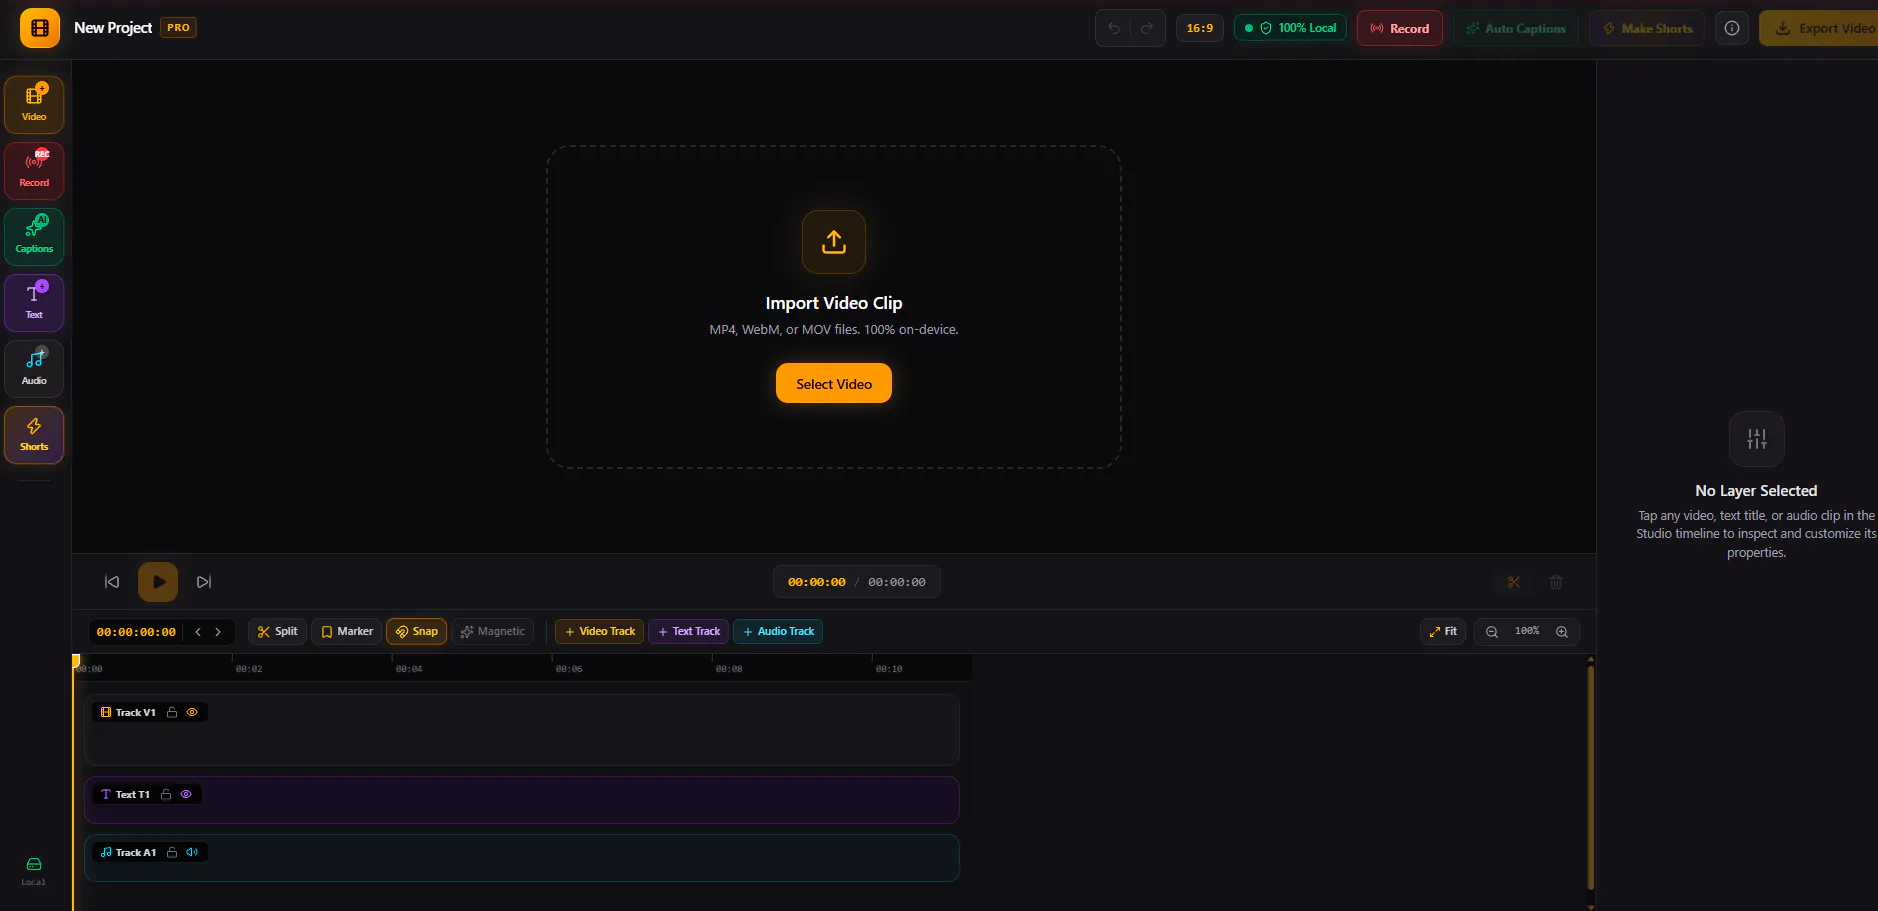
Task: Open the Text sidebar tool
Action: (34, 303)
